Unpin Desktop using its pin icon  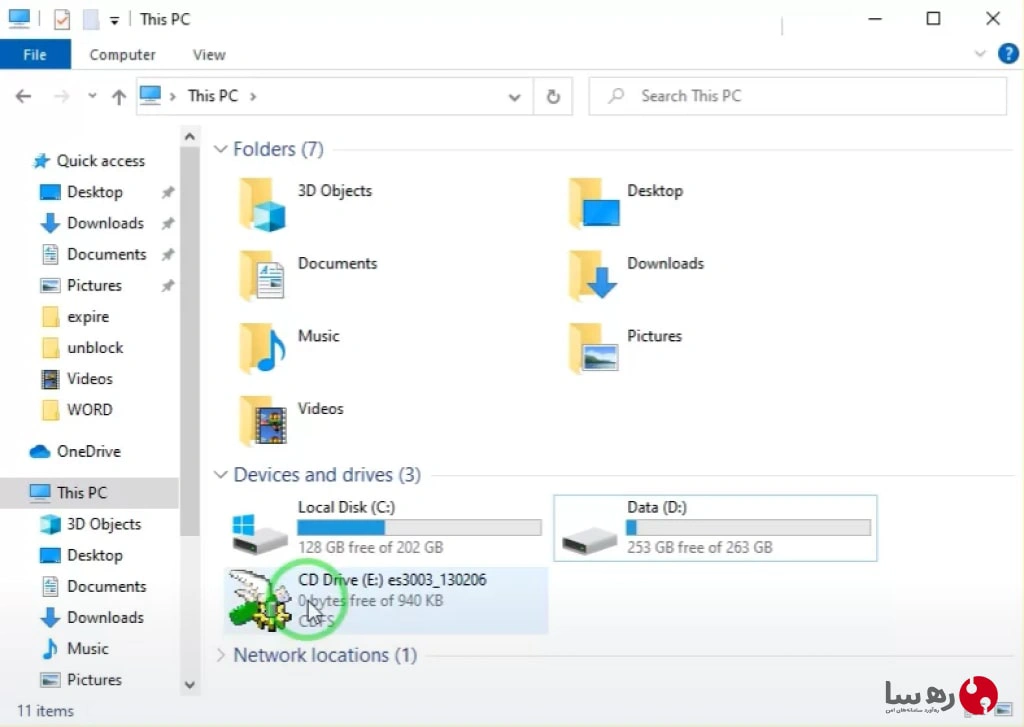[x=168, y=192]
